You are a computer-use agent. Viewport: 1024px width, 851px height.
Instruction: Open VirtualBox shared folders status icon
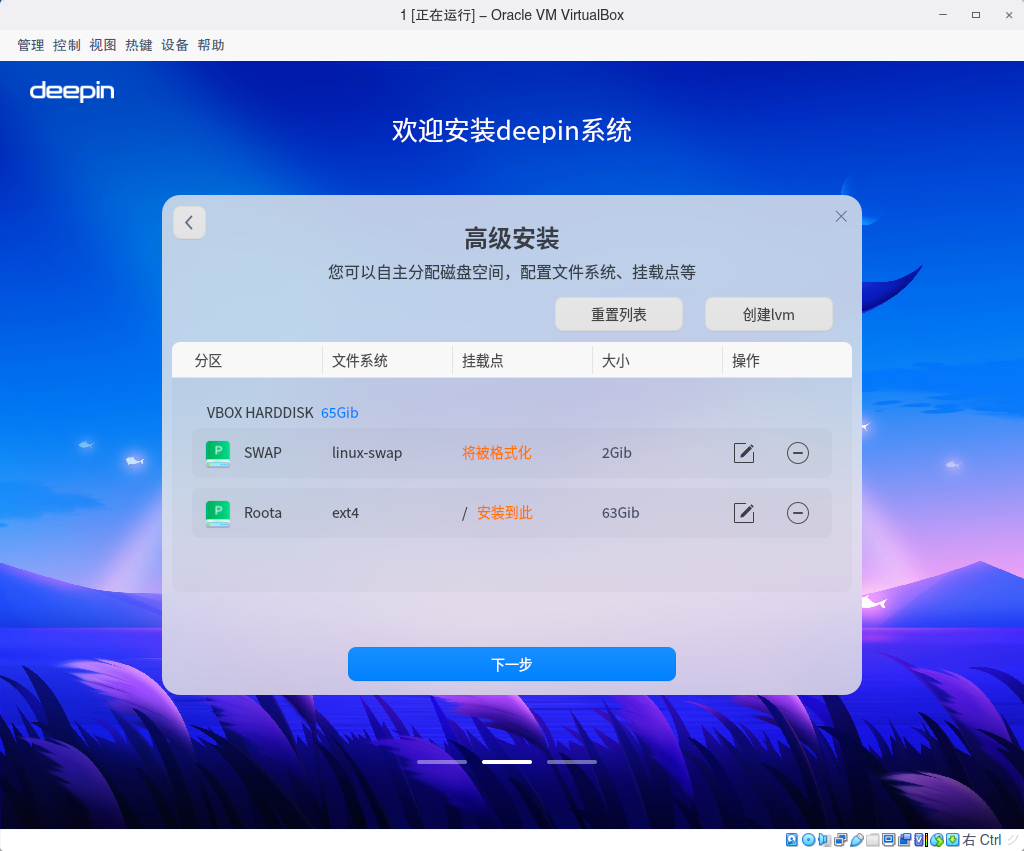[872, 840]
